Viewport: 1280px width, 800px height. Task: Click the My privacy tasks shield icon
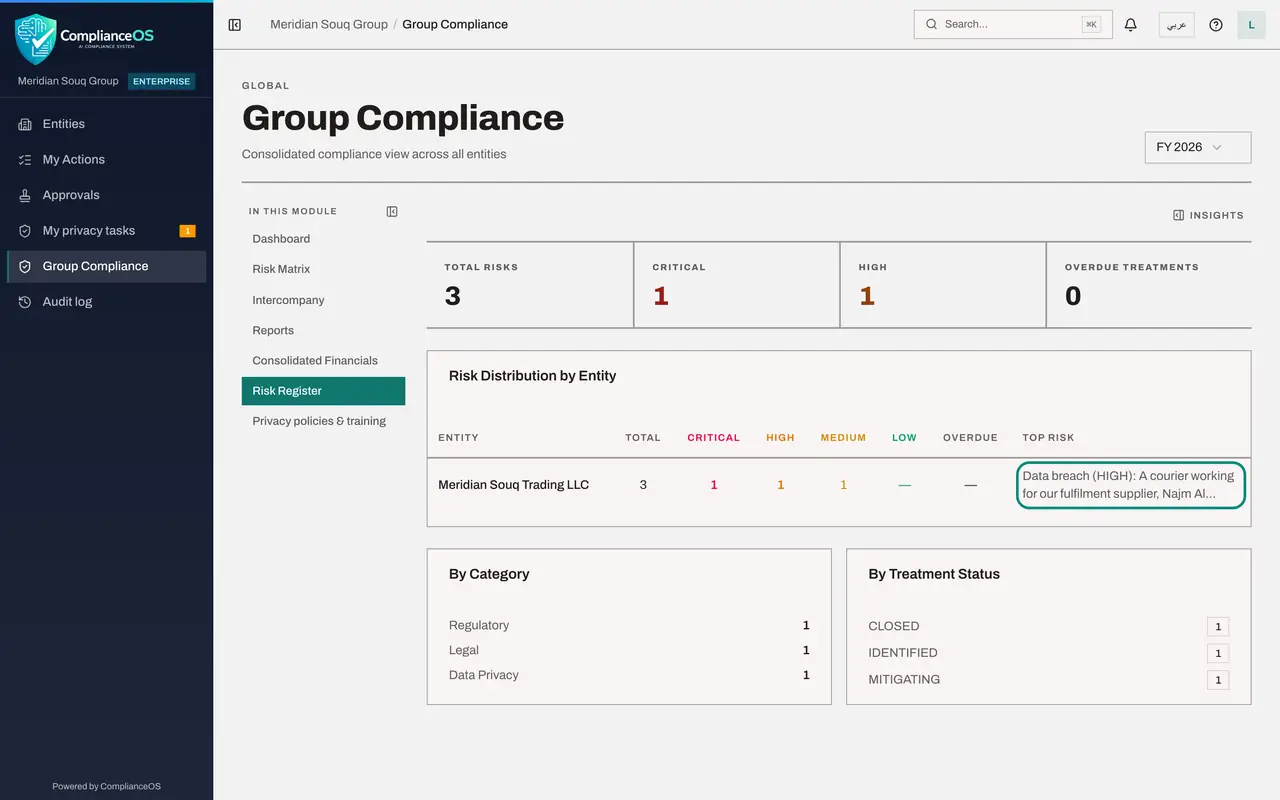point(25,231)
